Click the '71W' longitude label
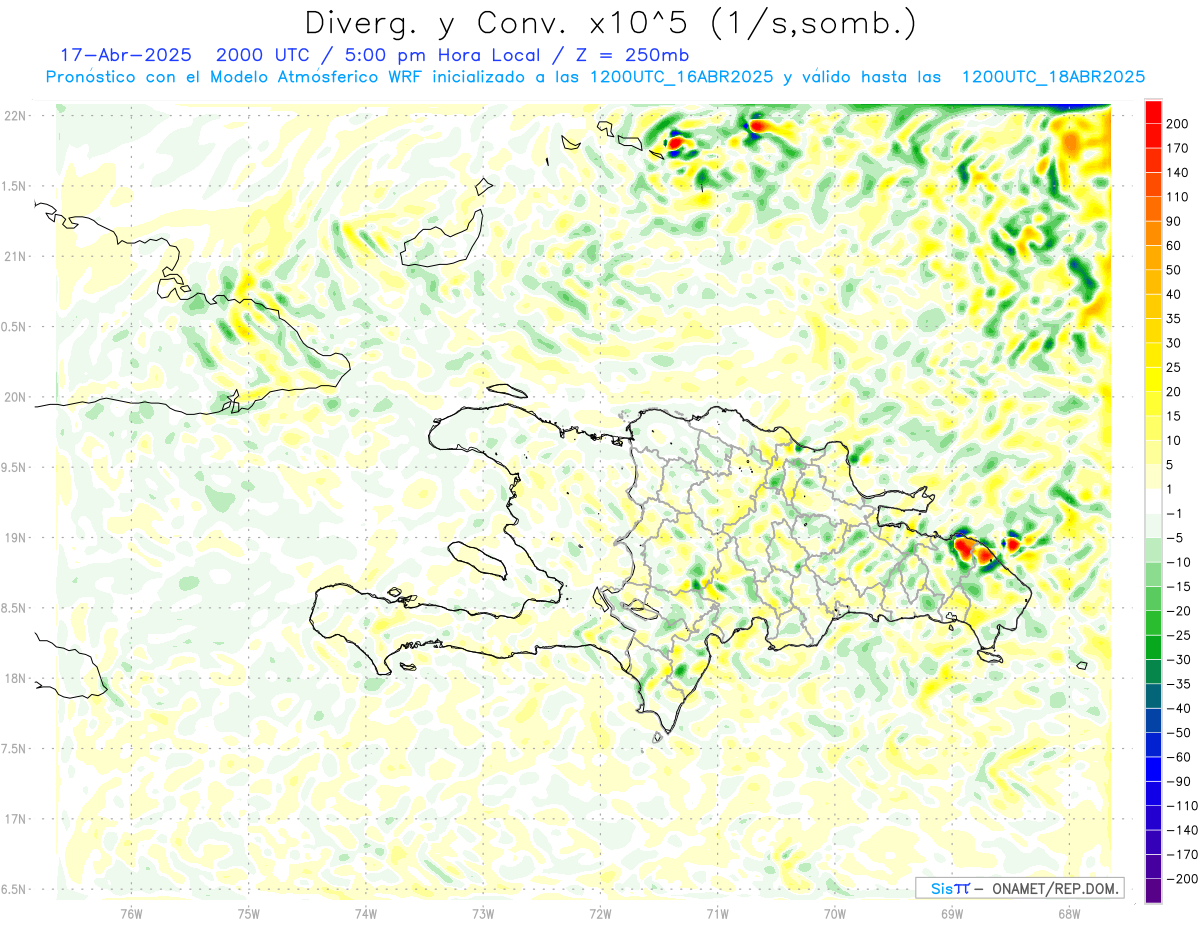This screenshot has width=1200, height=927. tap(717, 913)
